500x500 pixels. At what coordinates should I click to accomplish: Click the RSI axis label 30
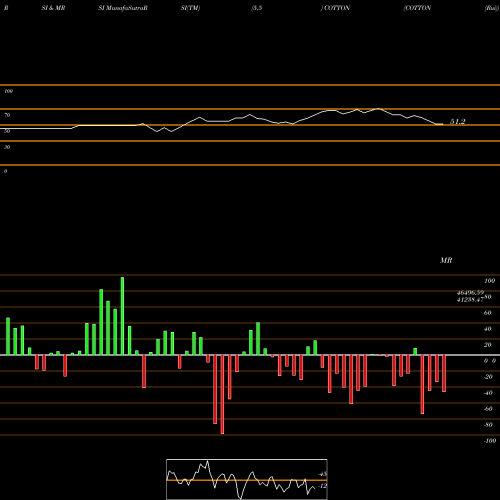click(x=7, y=147)
